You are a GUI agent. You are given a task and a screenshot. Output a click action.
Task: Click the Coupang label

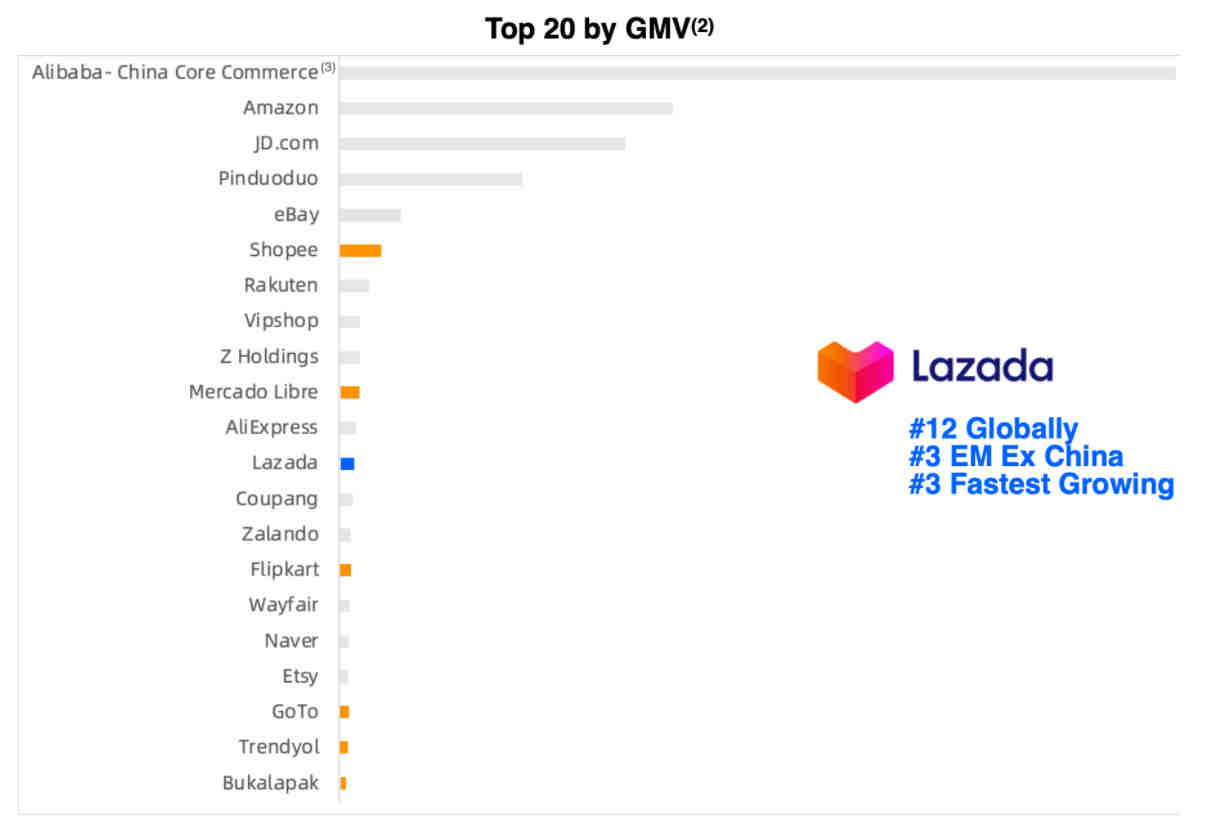(x=277, y=499)
